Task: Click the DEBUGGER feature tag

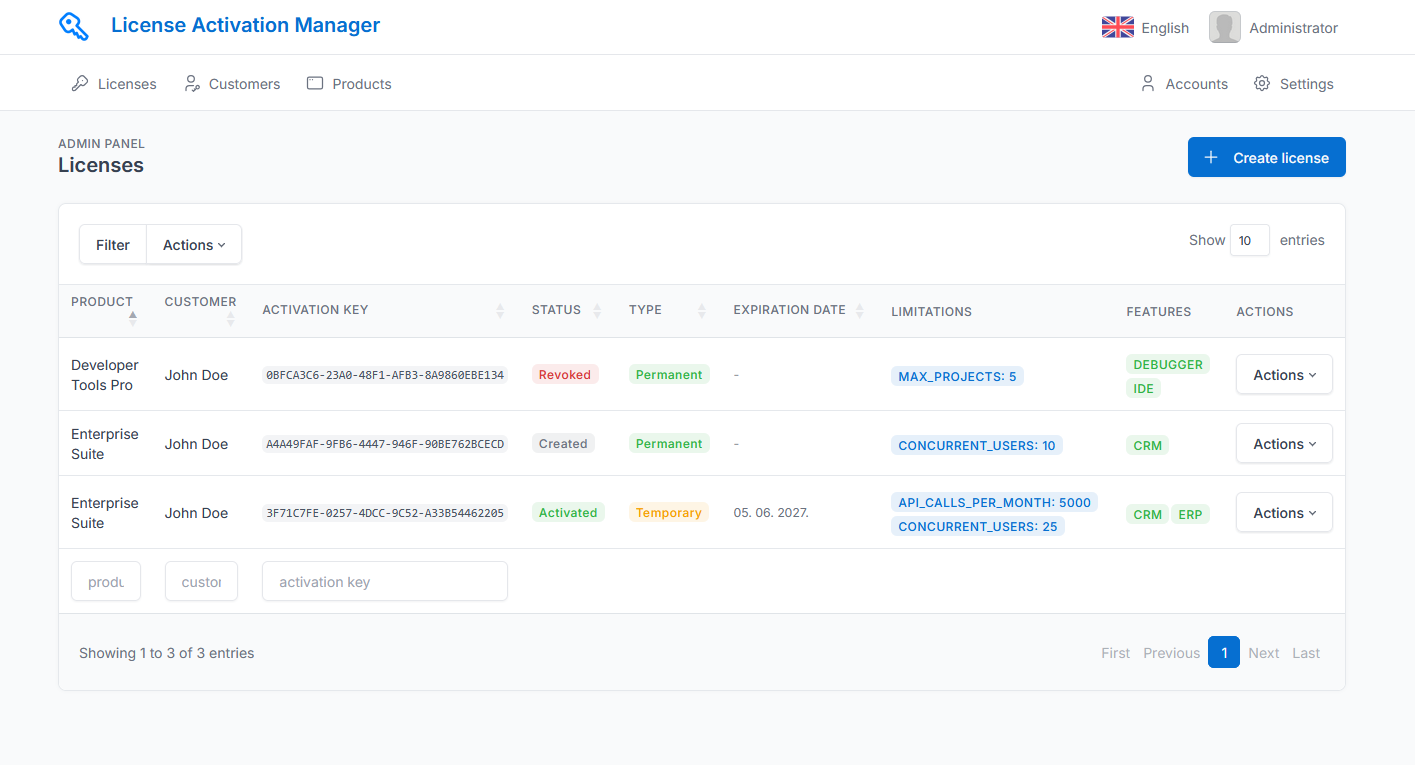Action: [x=1168, y=365]
